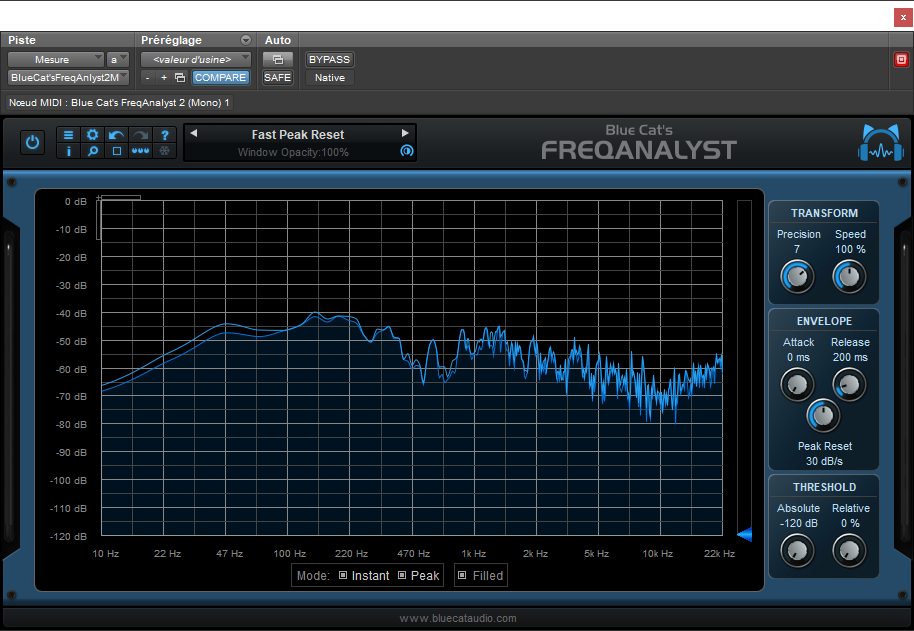Click the round MIDI/presets icon beside Window Opacity

click(407, 151)
